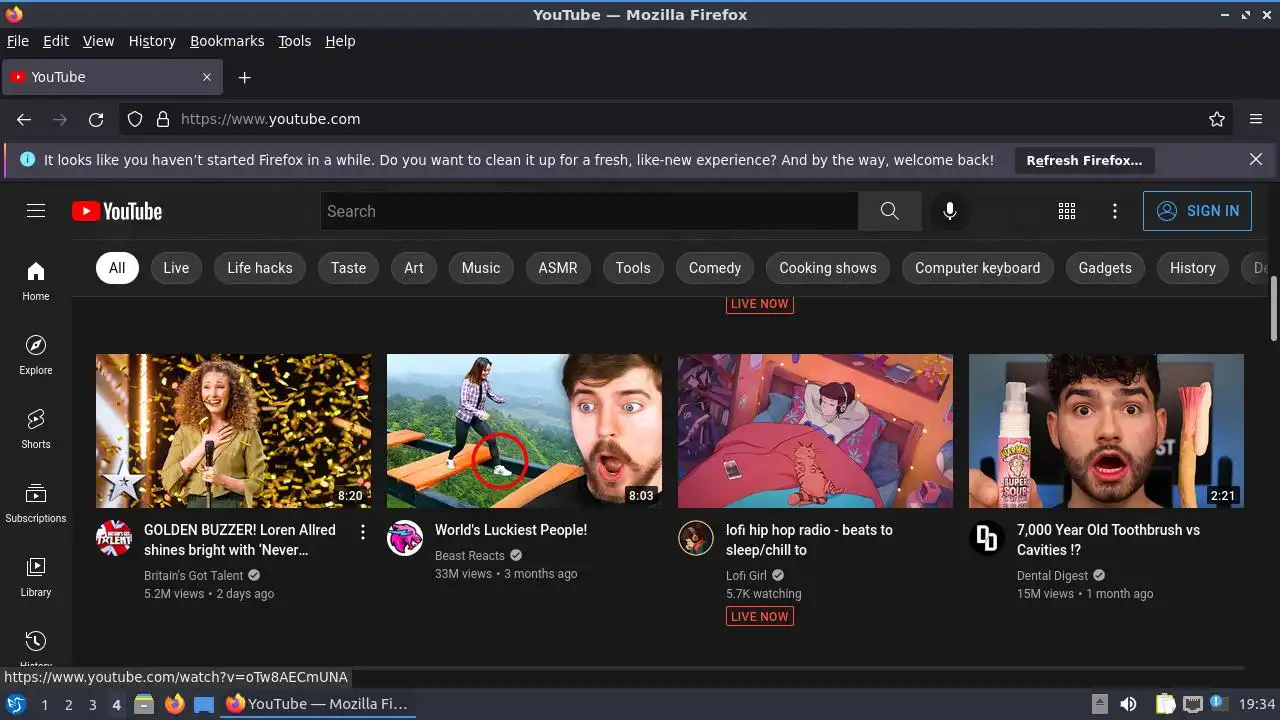Click the YouTube logo

click(117, 211)
